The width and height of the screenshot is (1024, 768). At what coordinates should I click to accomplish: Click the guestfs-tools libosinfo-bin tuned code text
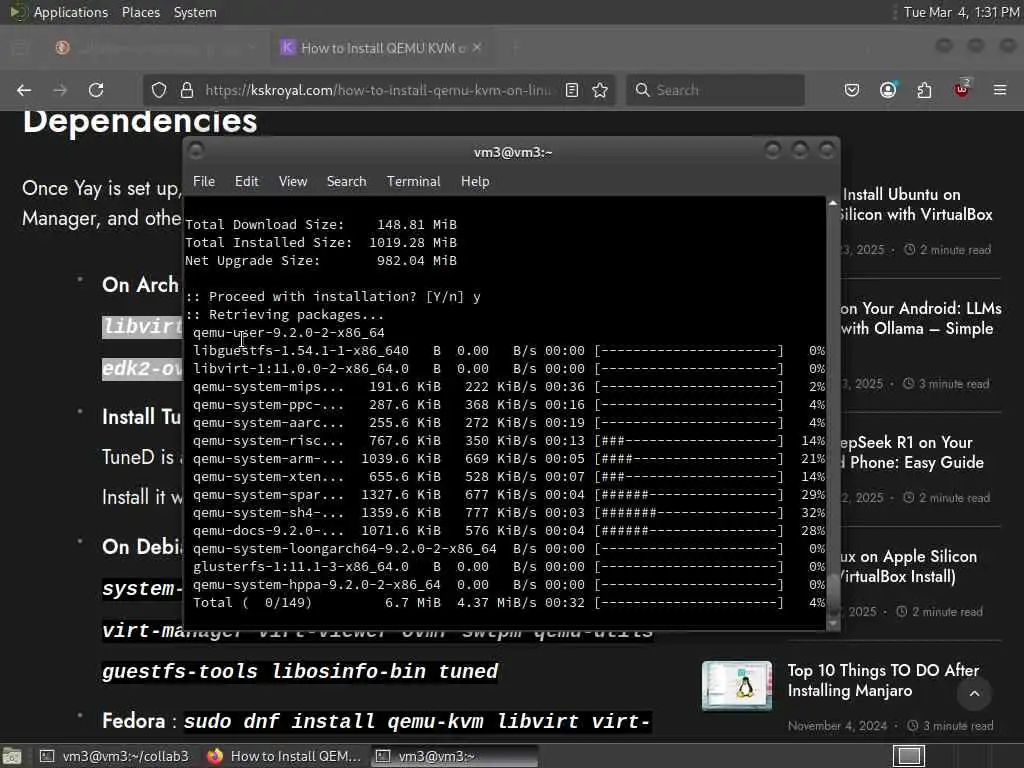point(300,671)
